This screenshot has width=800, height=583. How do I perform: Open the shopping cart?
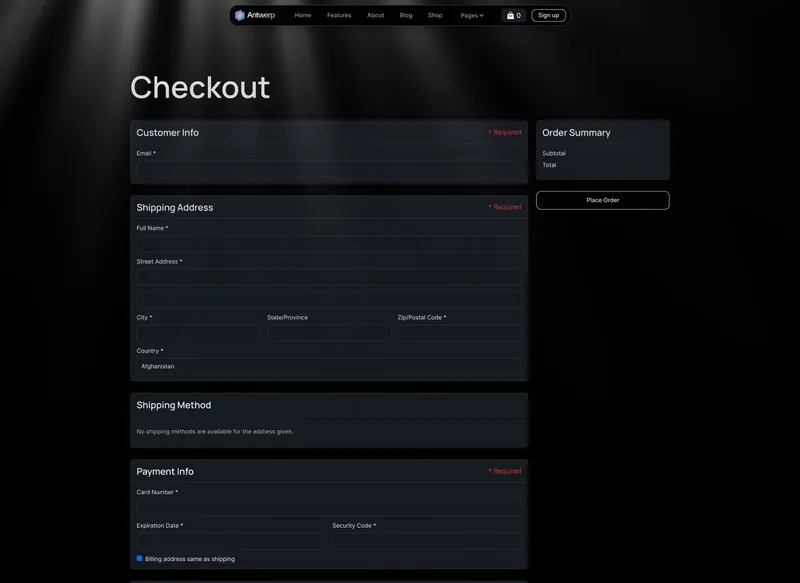point(512,15)
